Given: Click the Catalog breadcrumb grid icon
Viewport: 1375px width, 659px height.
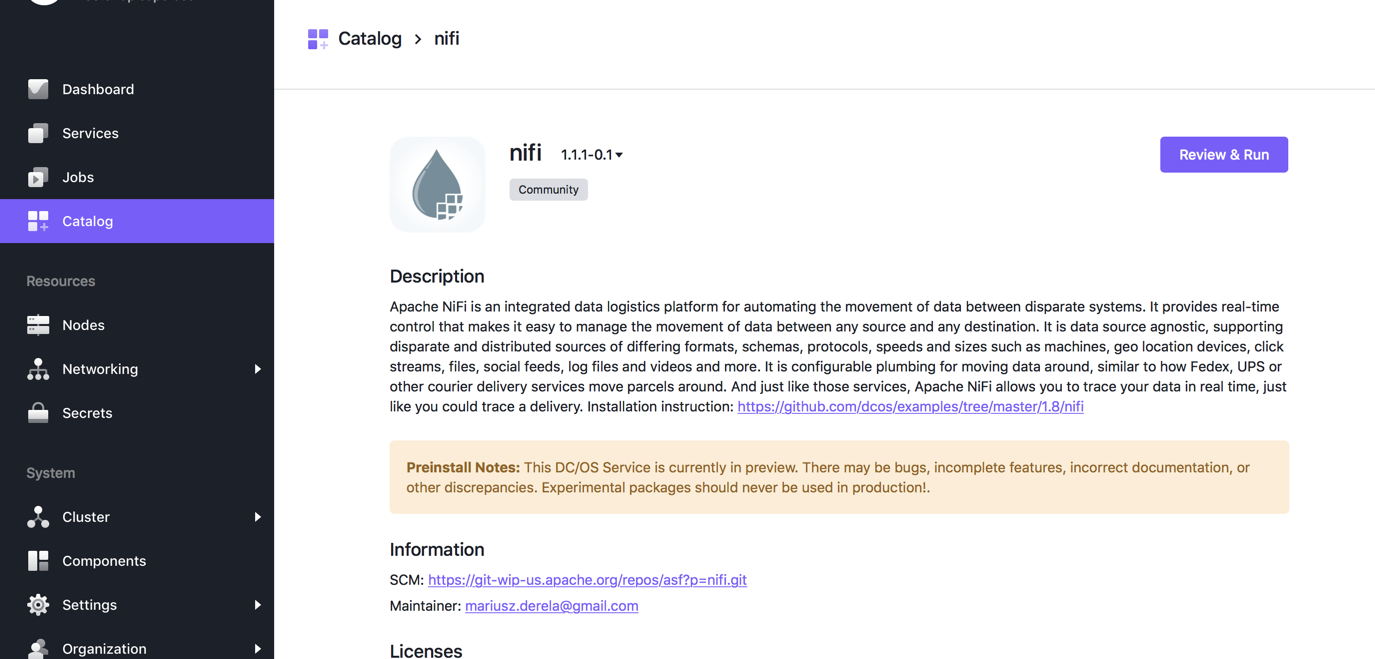Looking at the screenshot, I should (x=318, y=39).
